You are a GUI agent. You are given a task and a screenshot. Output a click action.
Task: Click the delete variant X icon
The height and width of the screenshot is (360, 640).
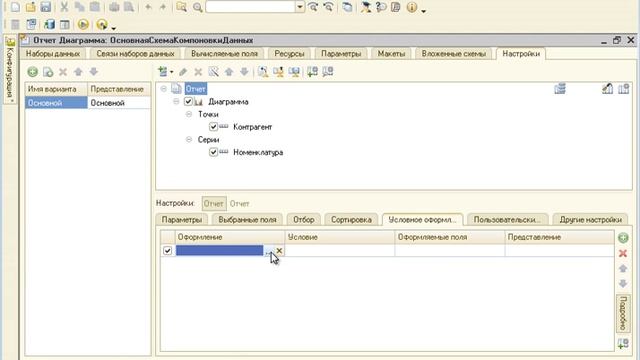coord(63,72)
